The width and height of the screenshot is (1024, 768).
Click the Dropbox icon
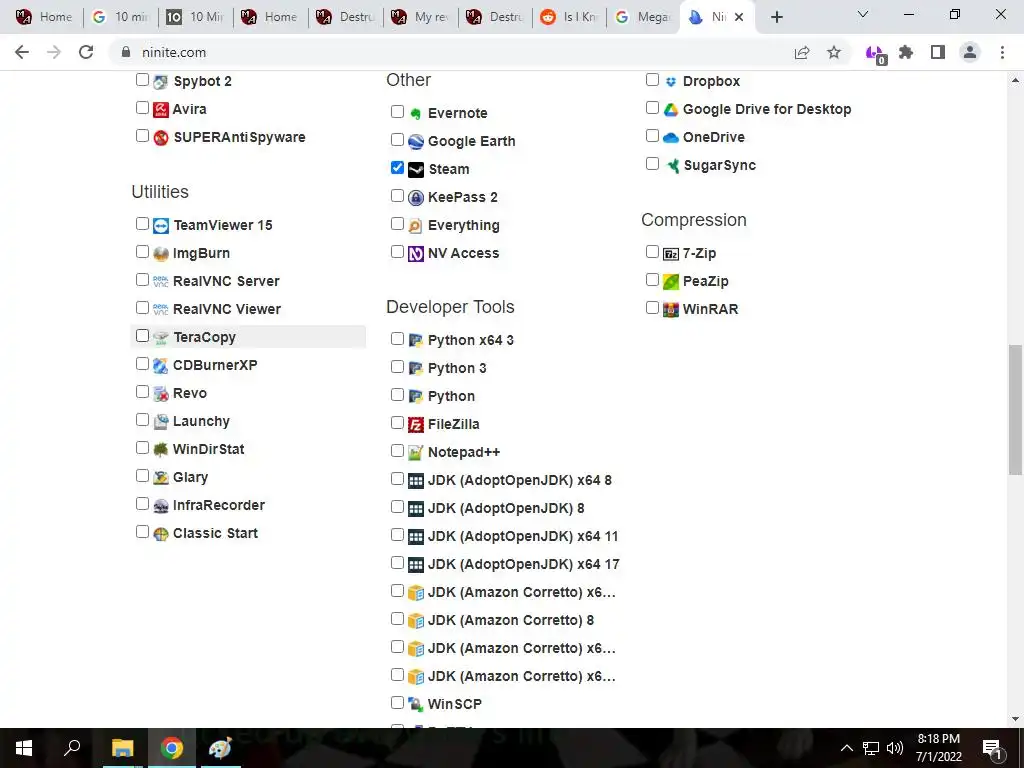[x=671, y=82]
